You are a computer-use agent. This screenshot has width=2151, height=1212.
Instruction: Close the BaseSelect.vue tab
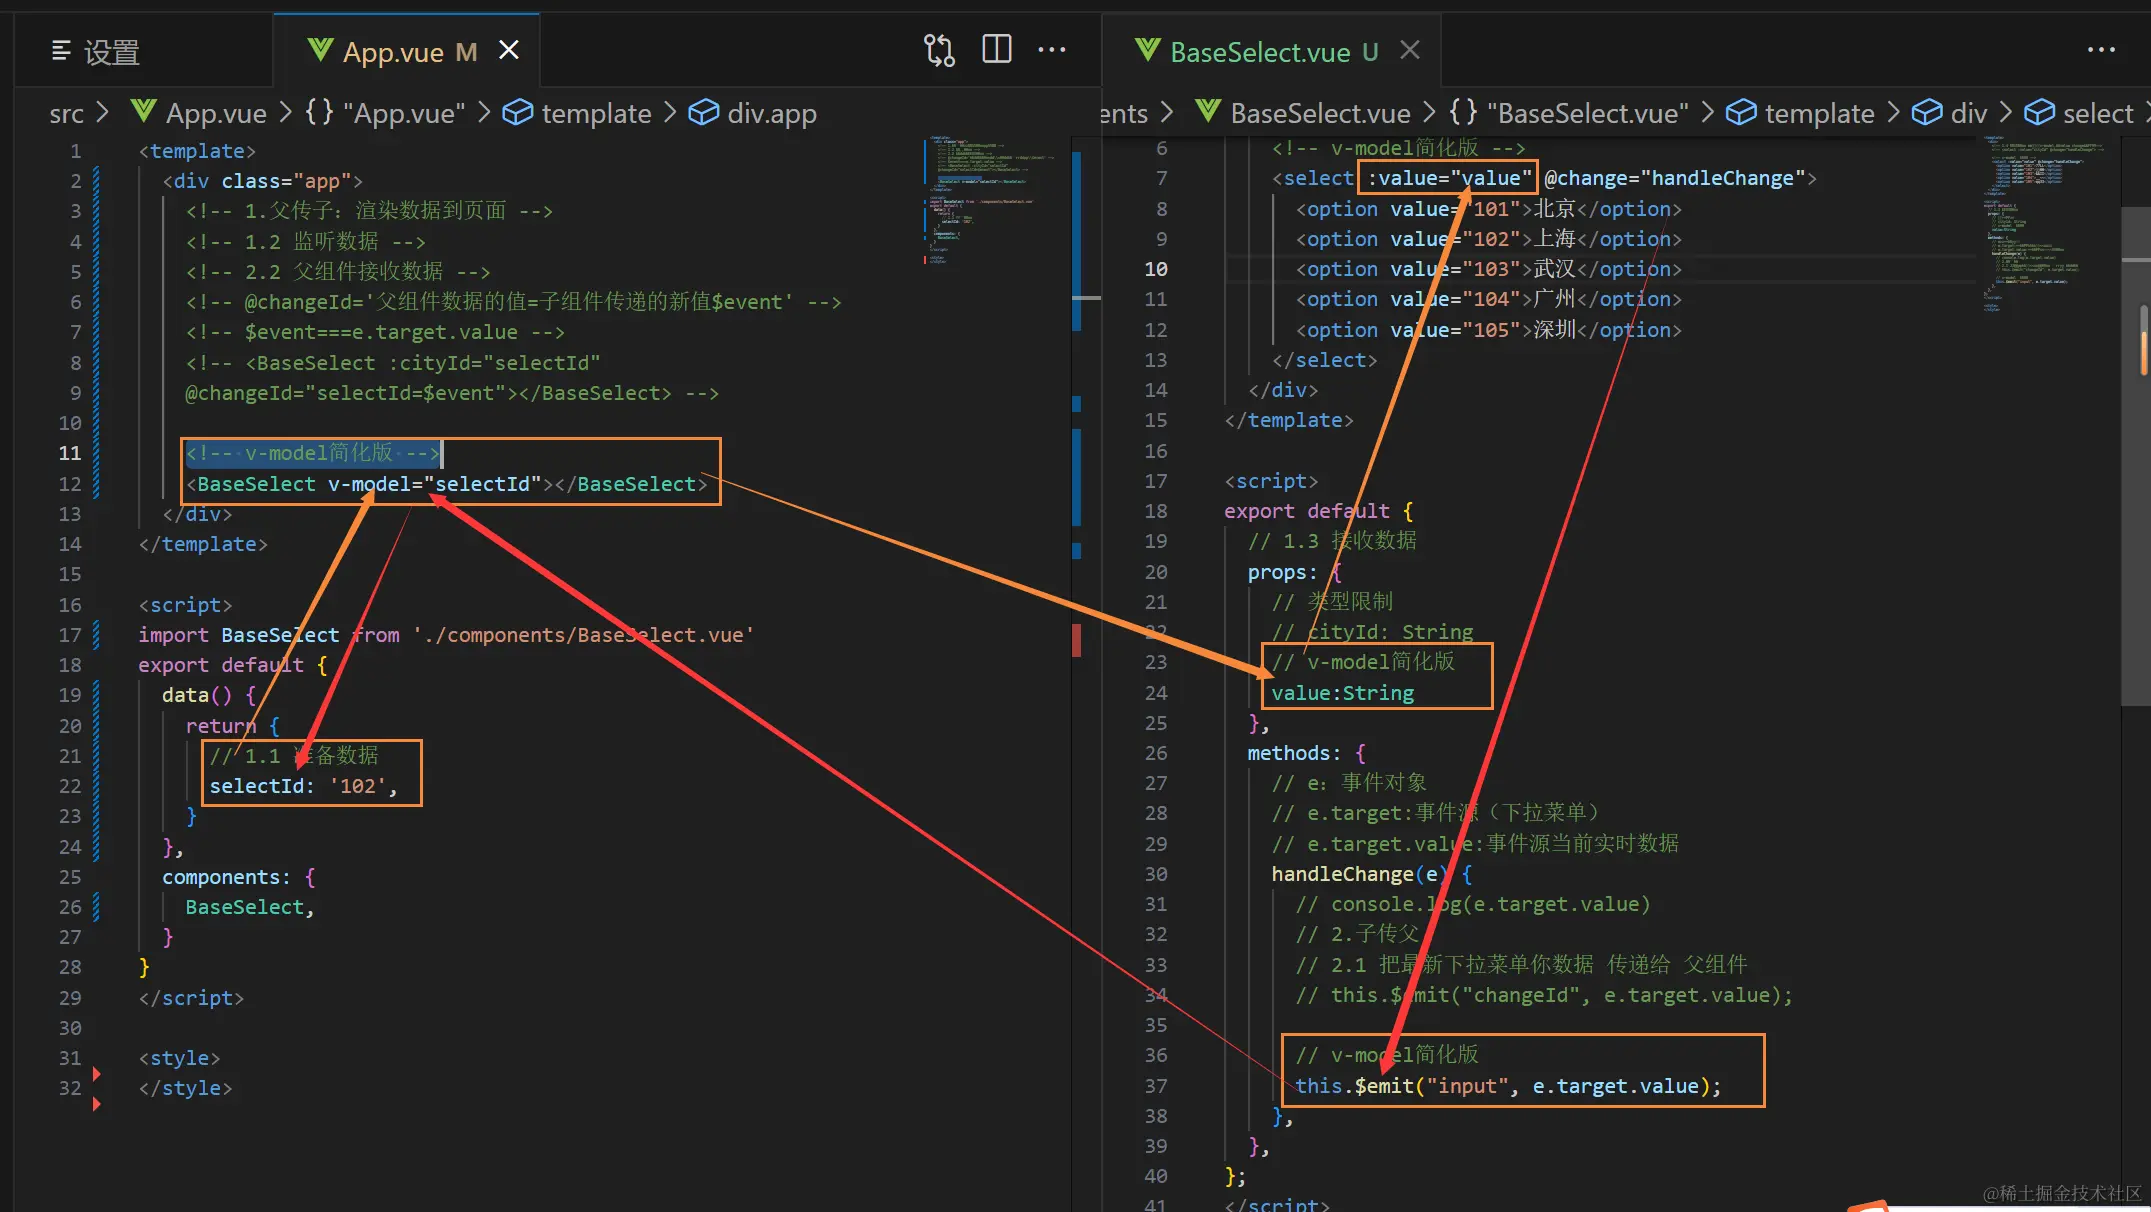(1410, 50)
